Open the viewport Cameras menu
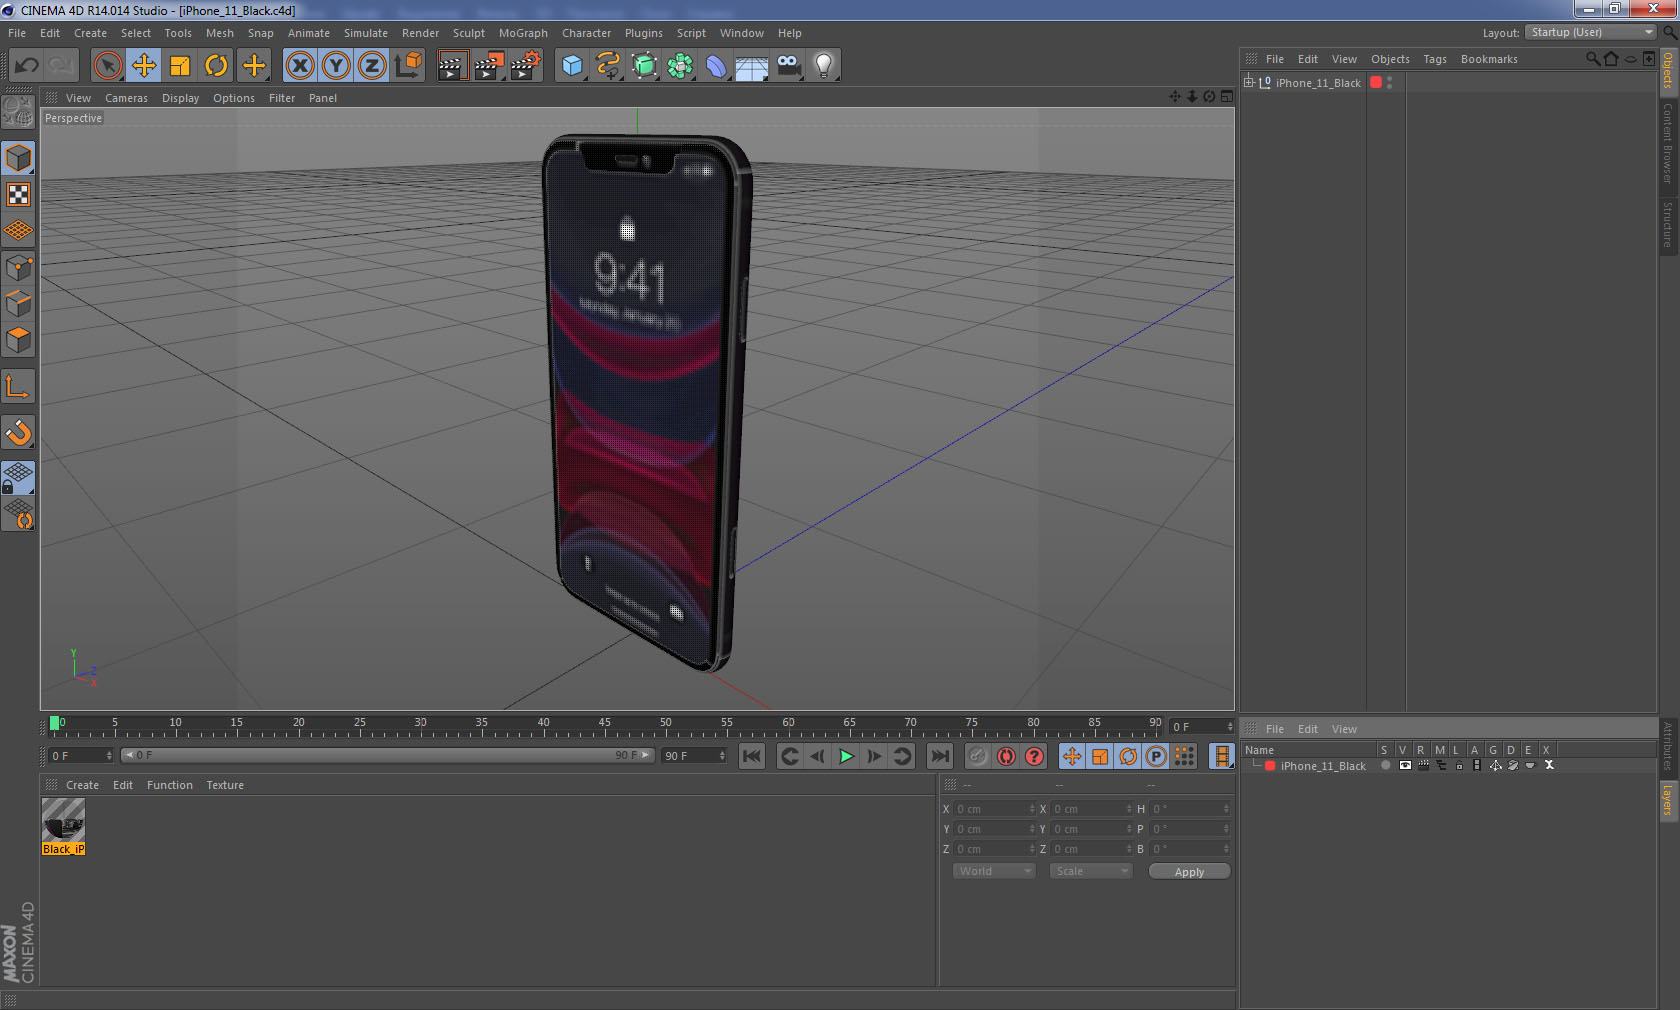Image resolution: width=1680 pixels, height=1010 pixels. (x=126, y=98)
